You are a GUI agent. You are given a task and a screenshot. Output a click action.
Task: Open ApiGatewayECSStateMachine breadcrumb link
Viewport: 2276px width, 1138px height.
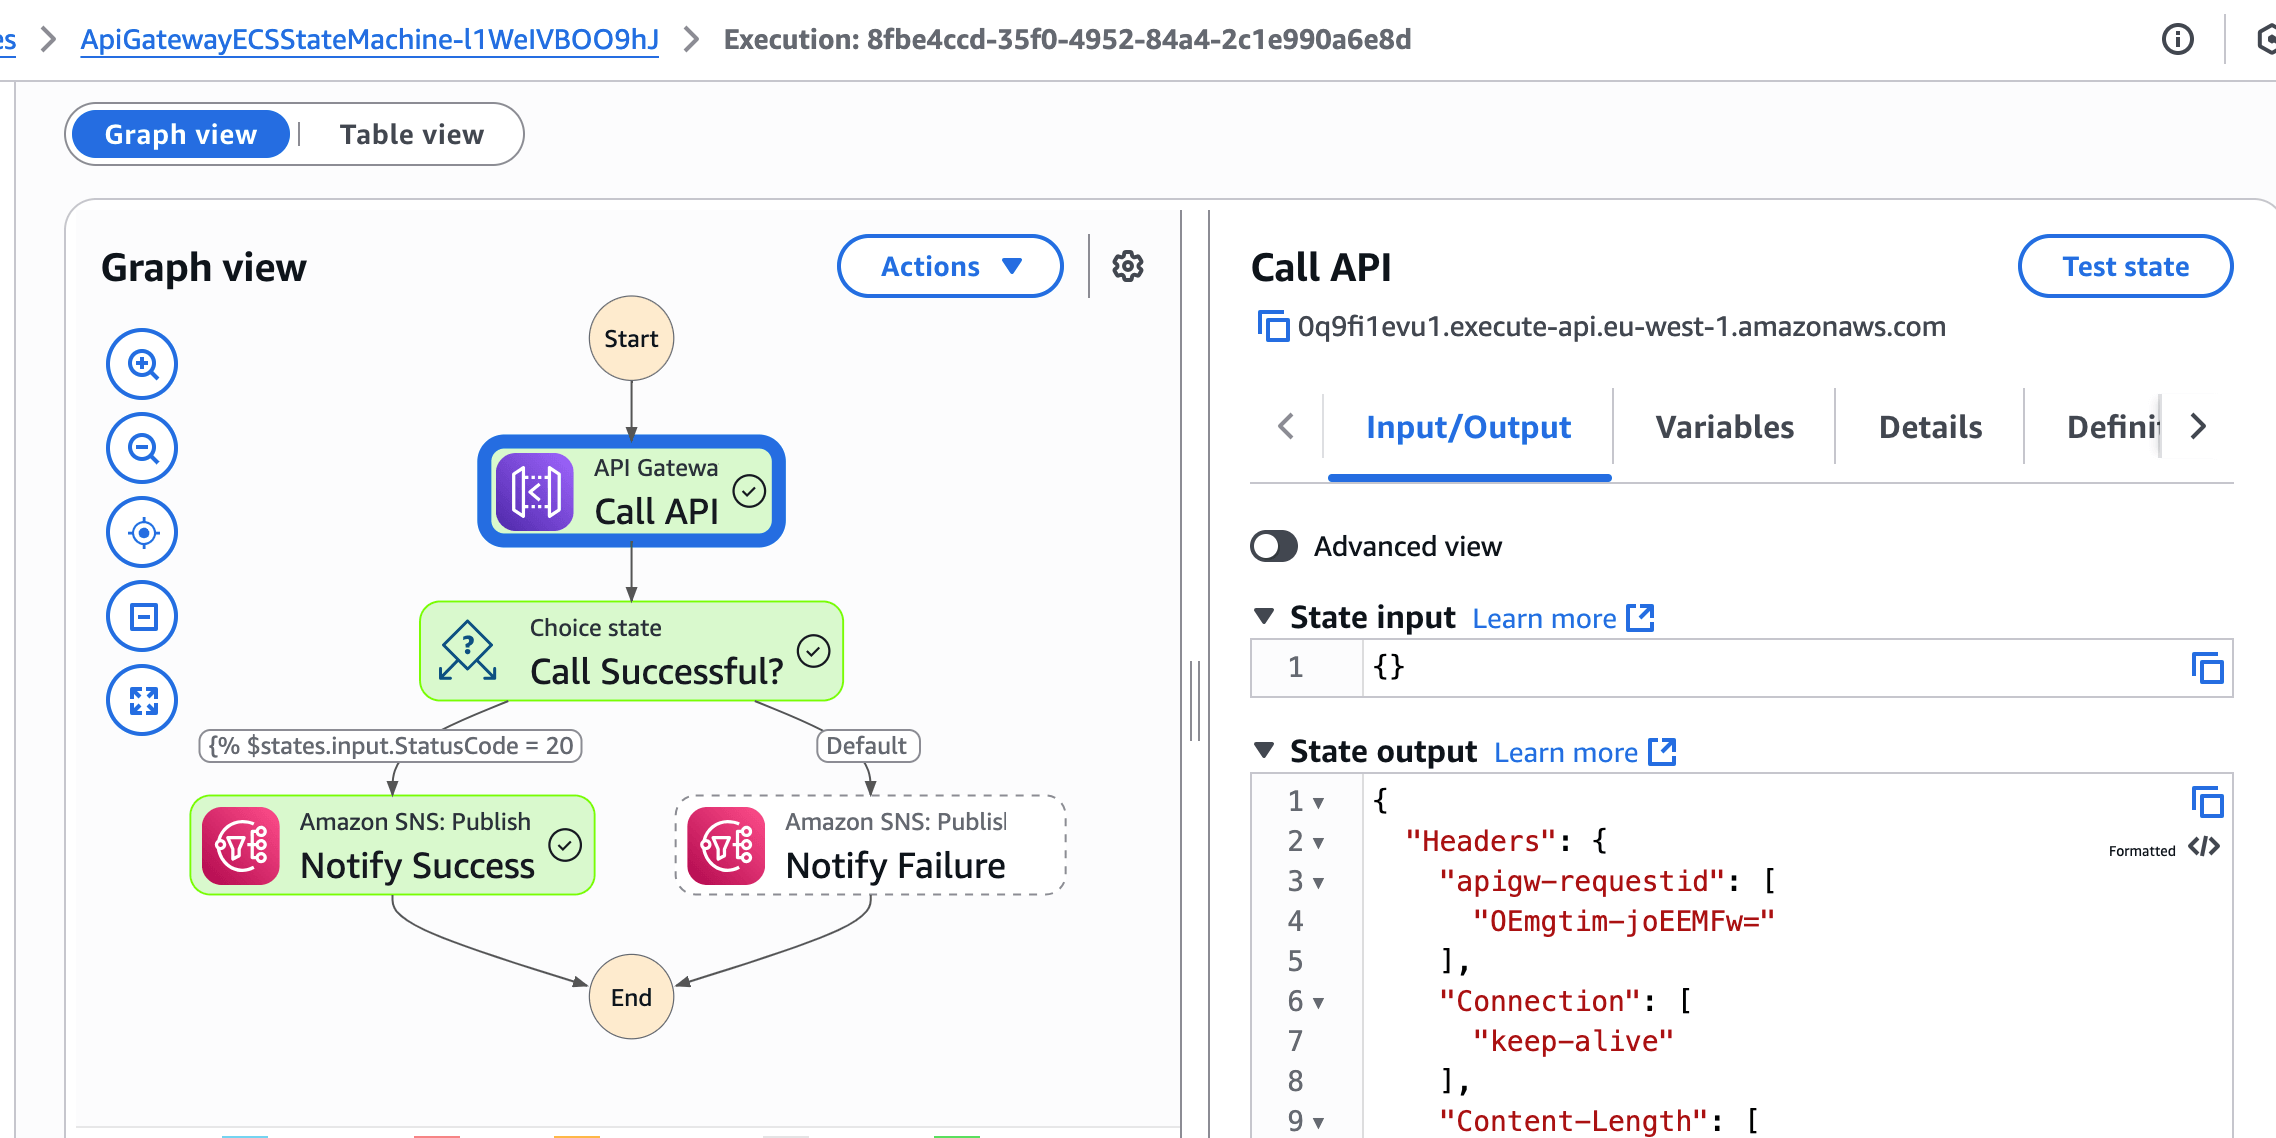pos(369,39)
